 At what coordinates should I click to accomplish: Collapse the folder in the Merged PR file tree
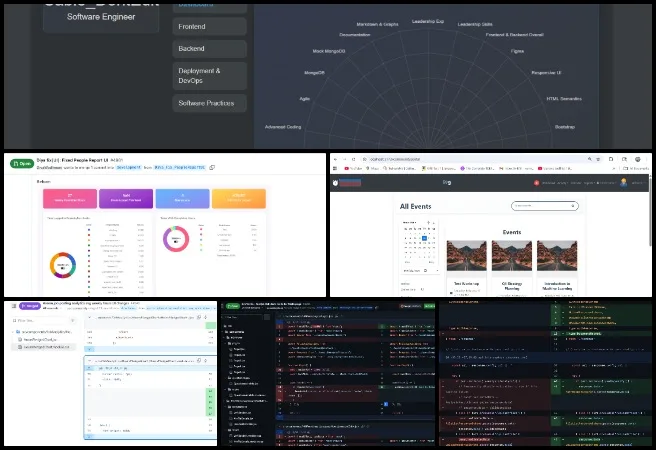click(x=13, y=332)
